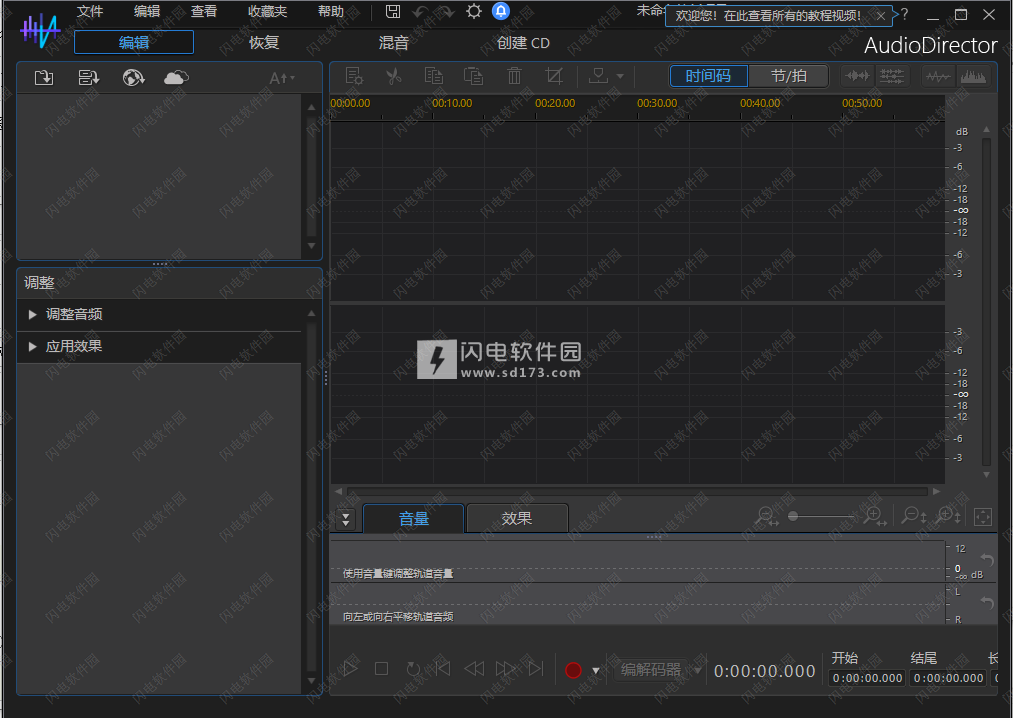Click the scissors cut icon

393,76
